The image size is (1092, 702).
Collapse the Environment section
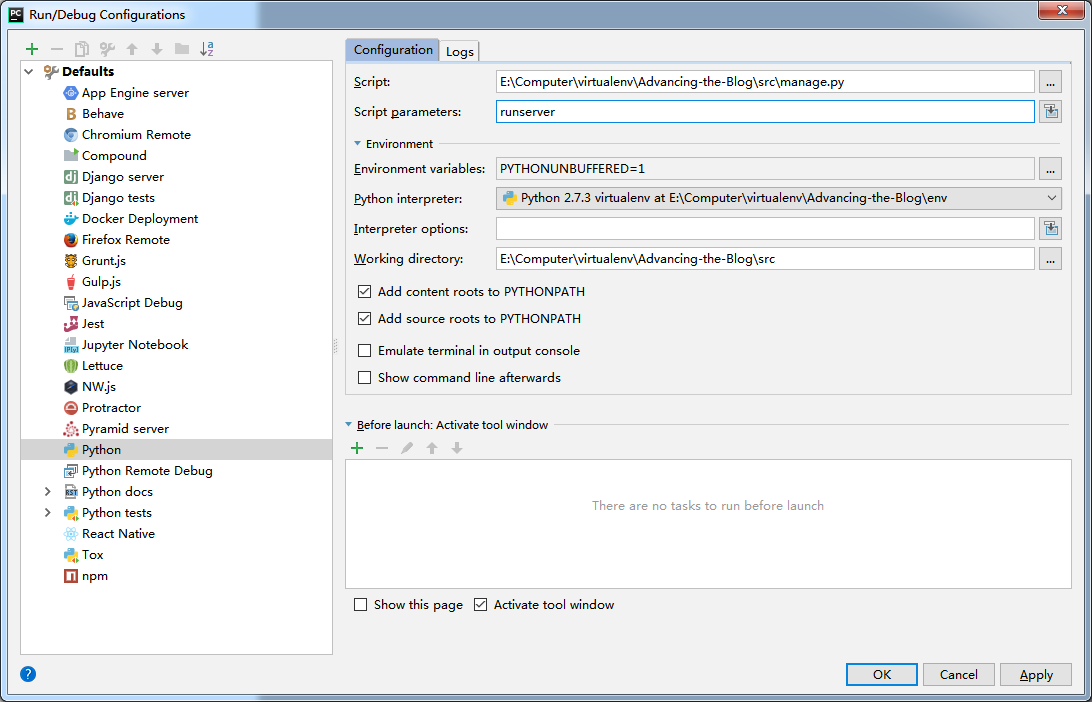point(357,143)
